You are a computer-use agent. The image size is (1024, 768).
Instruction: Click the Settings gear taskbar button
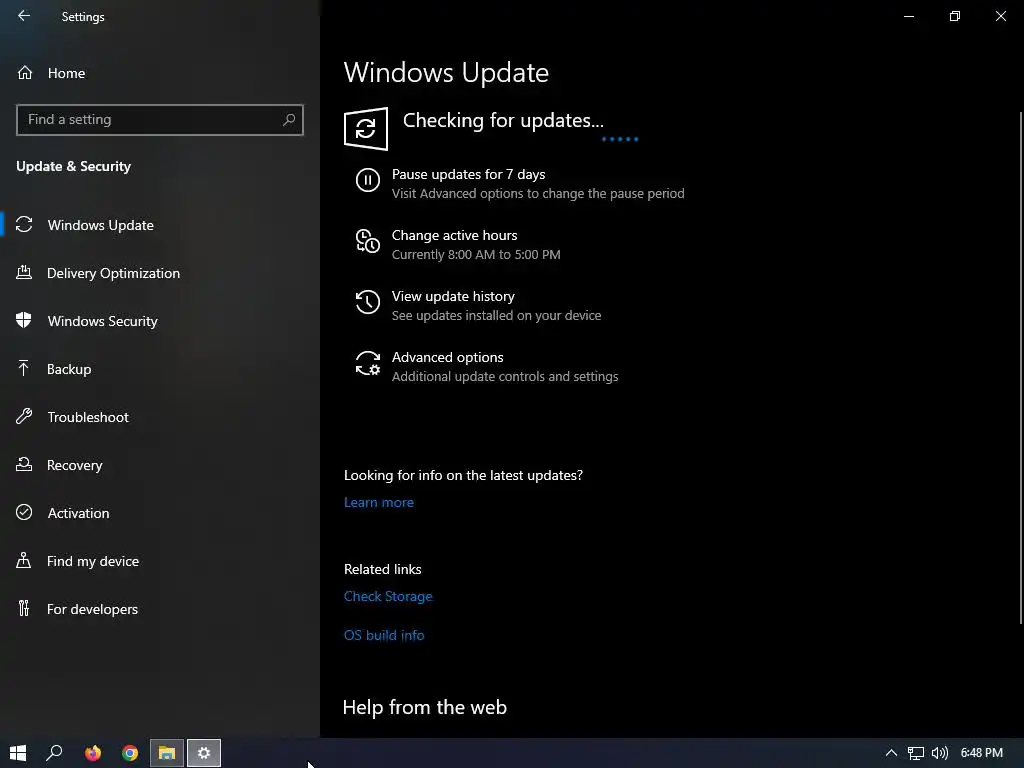[204, 753]
